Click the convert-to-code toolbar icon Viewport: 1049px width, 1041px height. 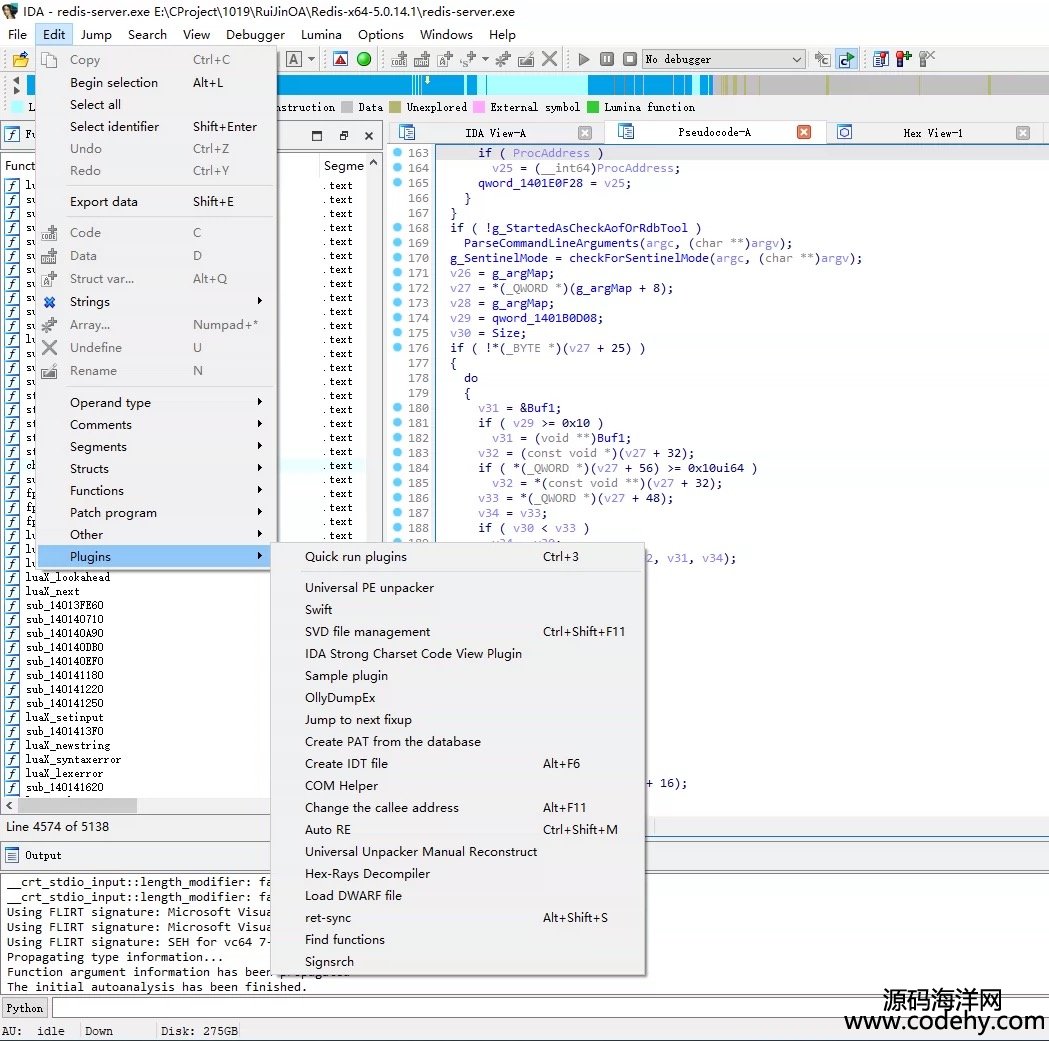point(399,59)
